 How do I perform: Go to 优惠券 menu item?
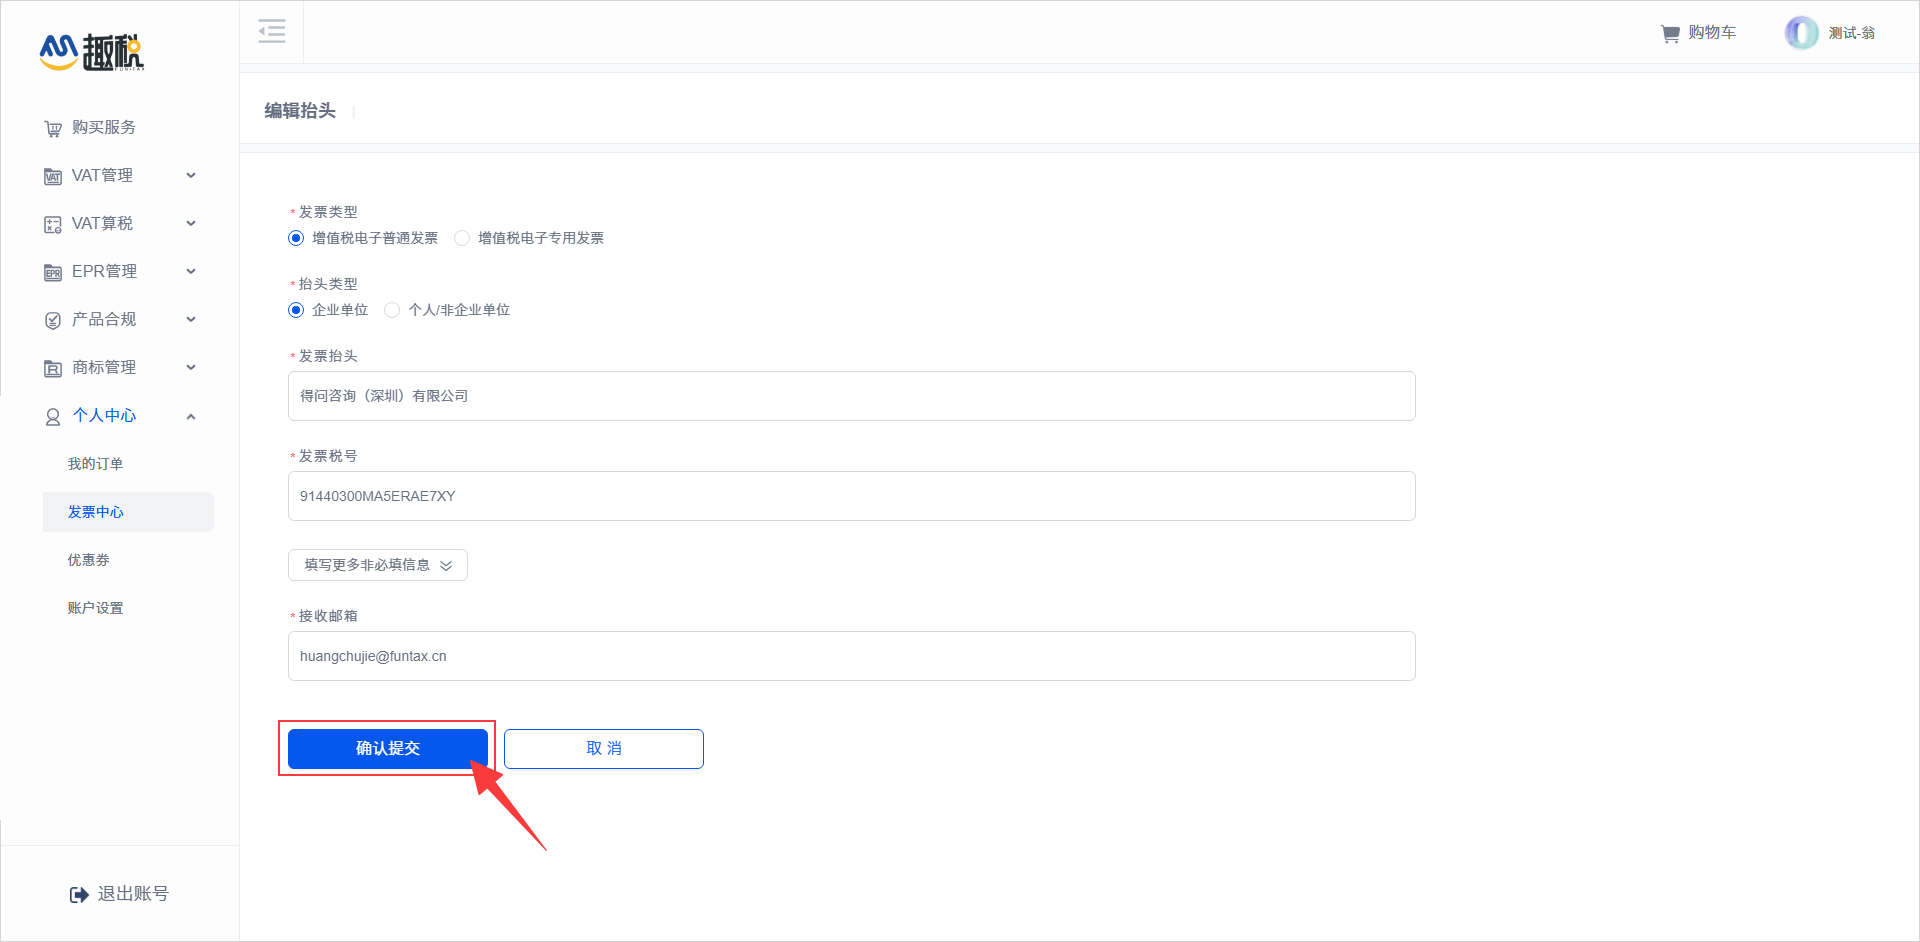pyautogui.click(x=89, y=560)
